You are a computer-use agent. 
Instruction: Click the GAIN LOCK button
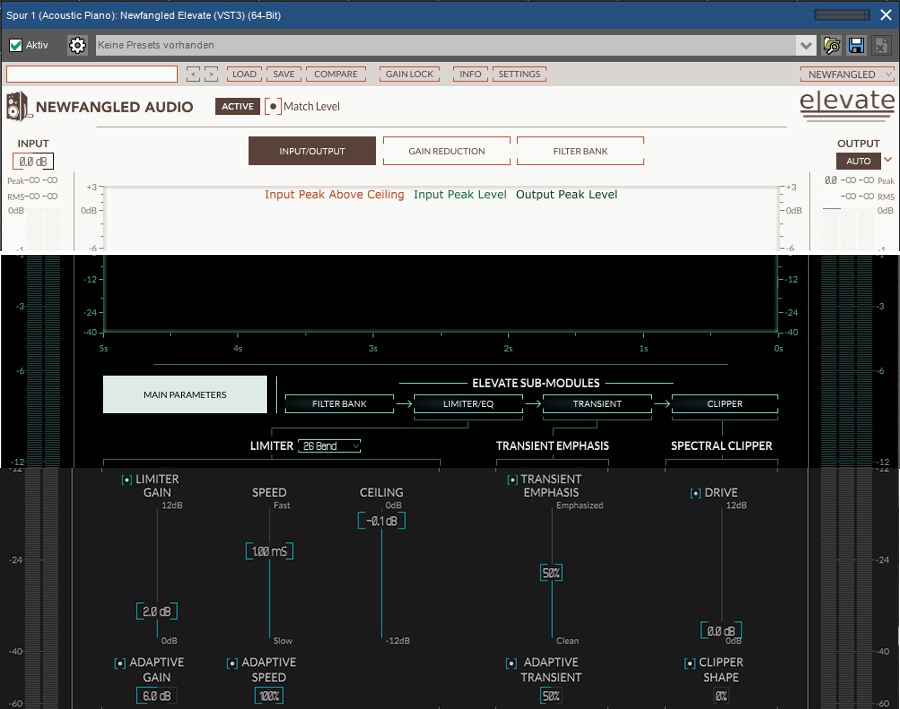point(409,74)
